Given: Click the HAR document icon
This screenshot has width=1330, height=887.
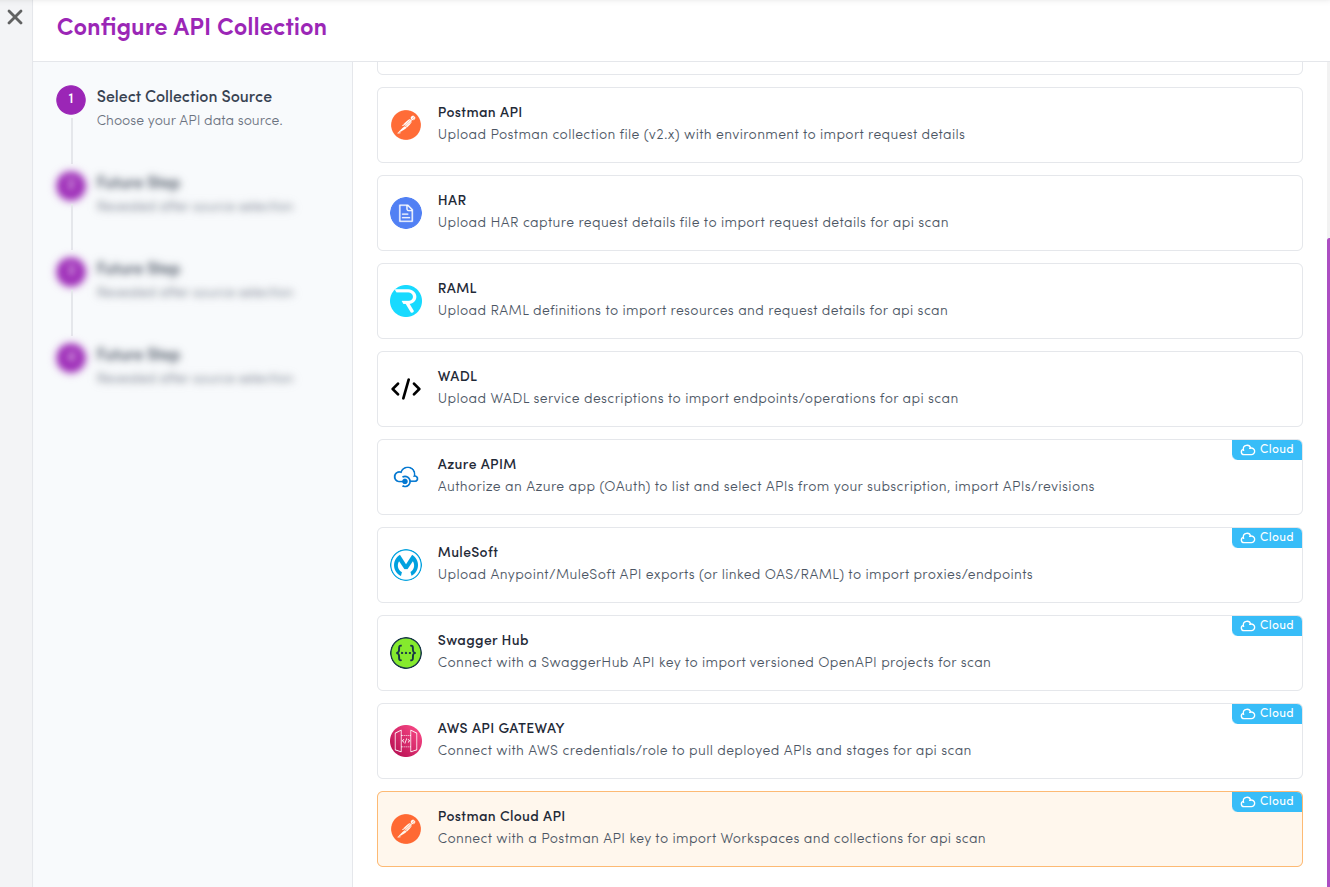Looking at the screenshot, I should [x=405, y=213].
